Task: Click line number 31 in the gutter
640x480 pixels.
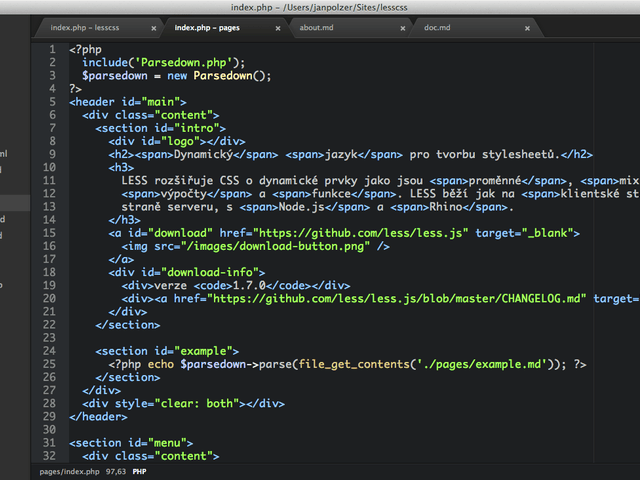Action: click(x=49, y=442)
